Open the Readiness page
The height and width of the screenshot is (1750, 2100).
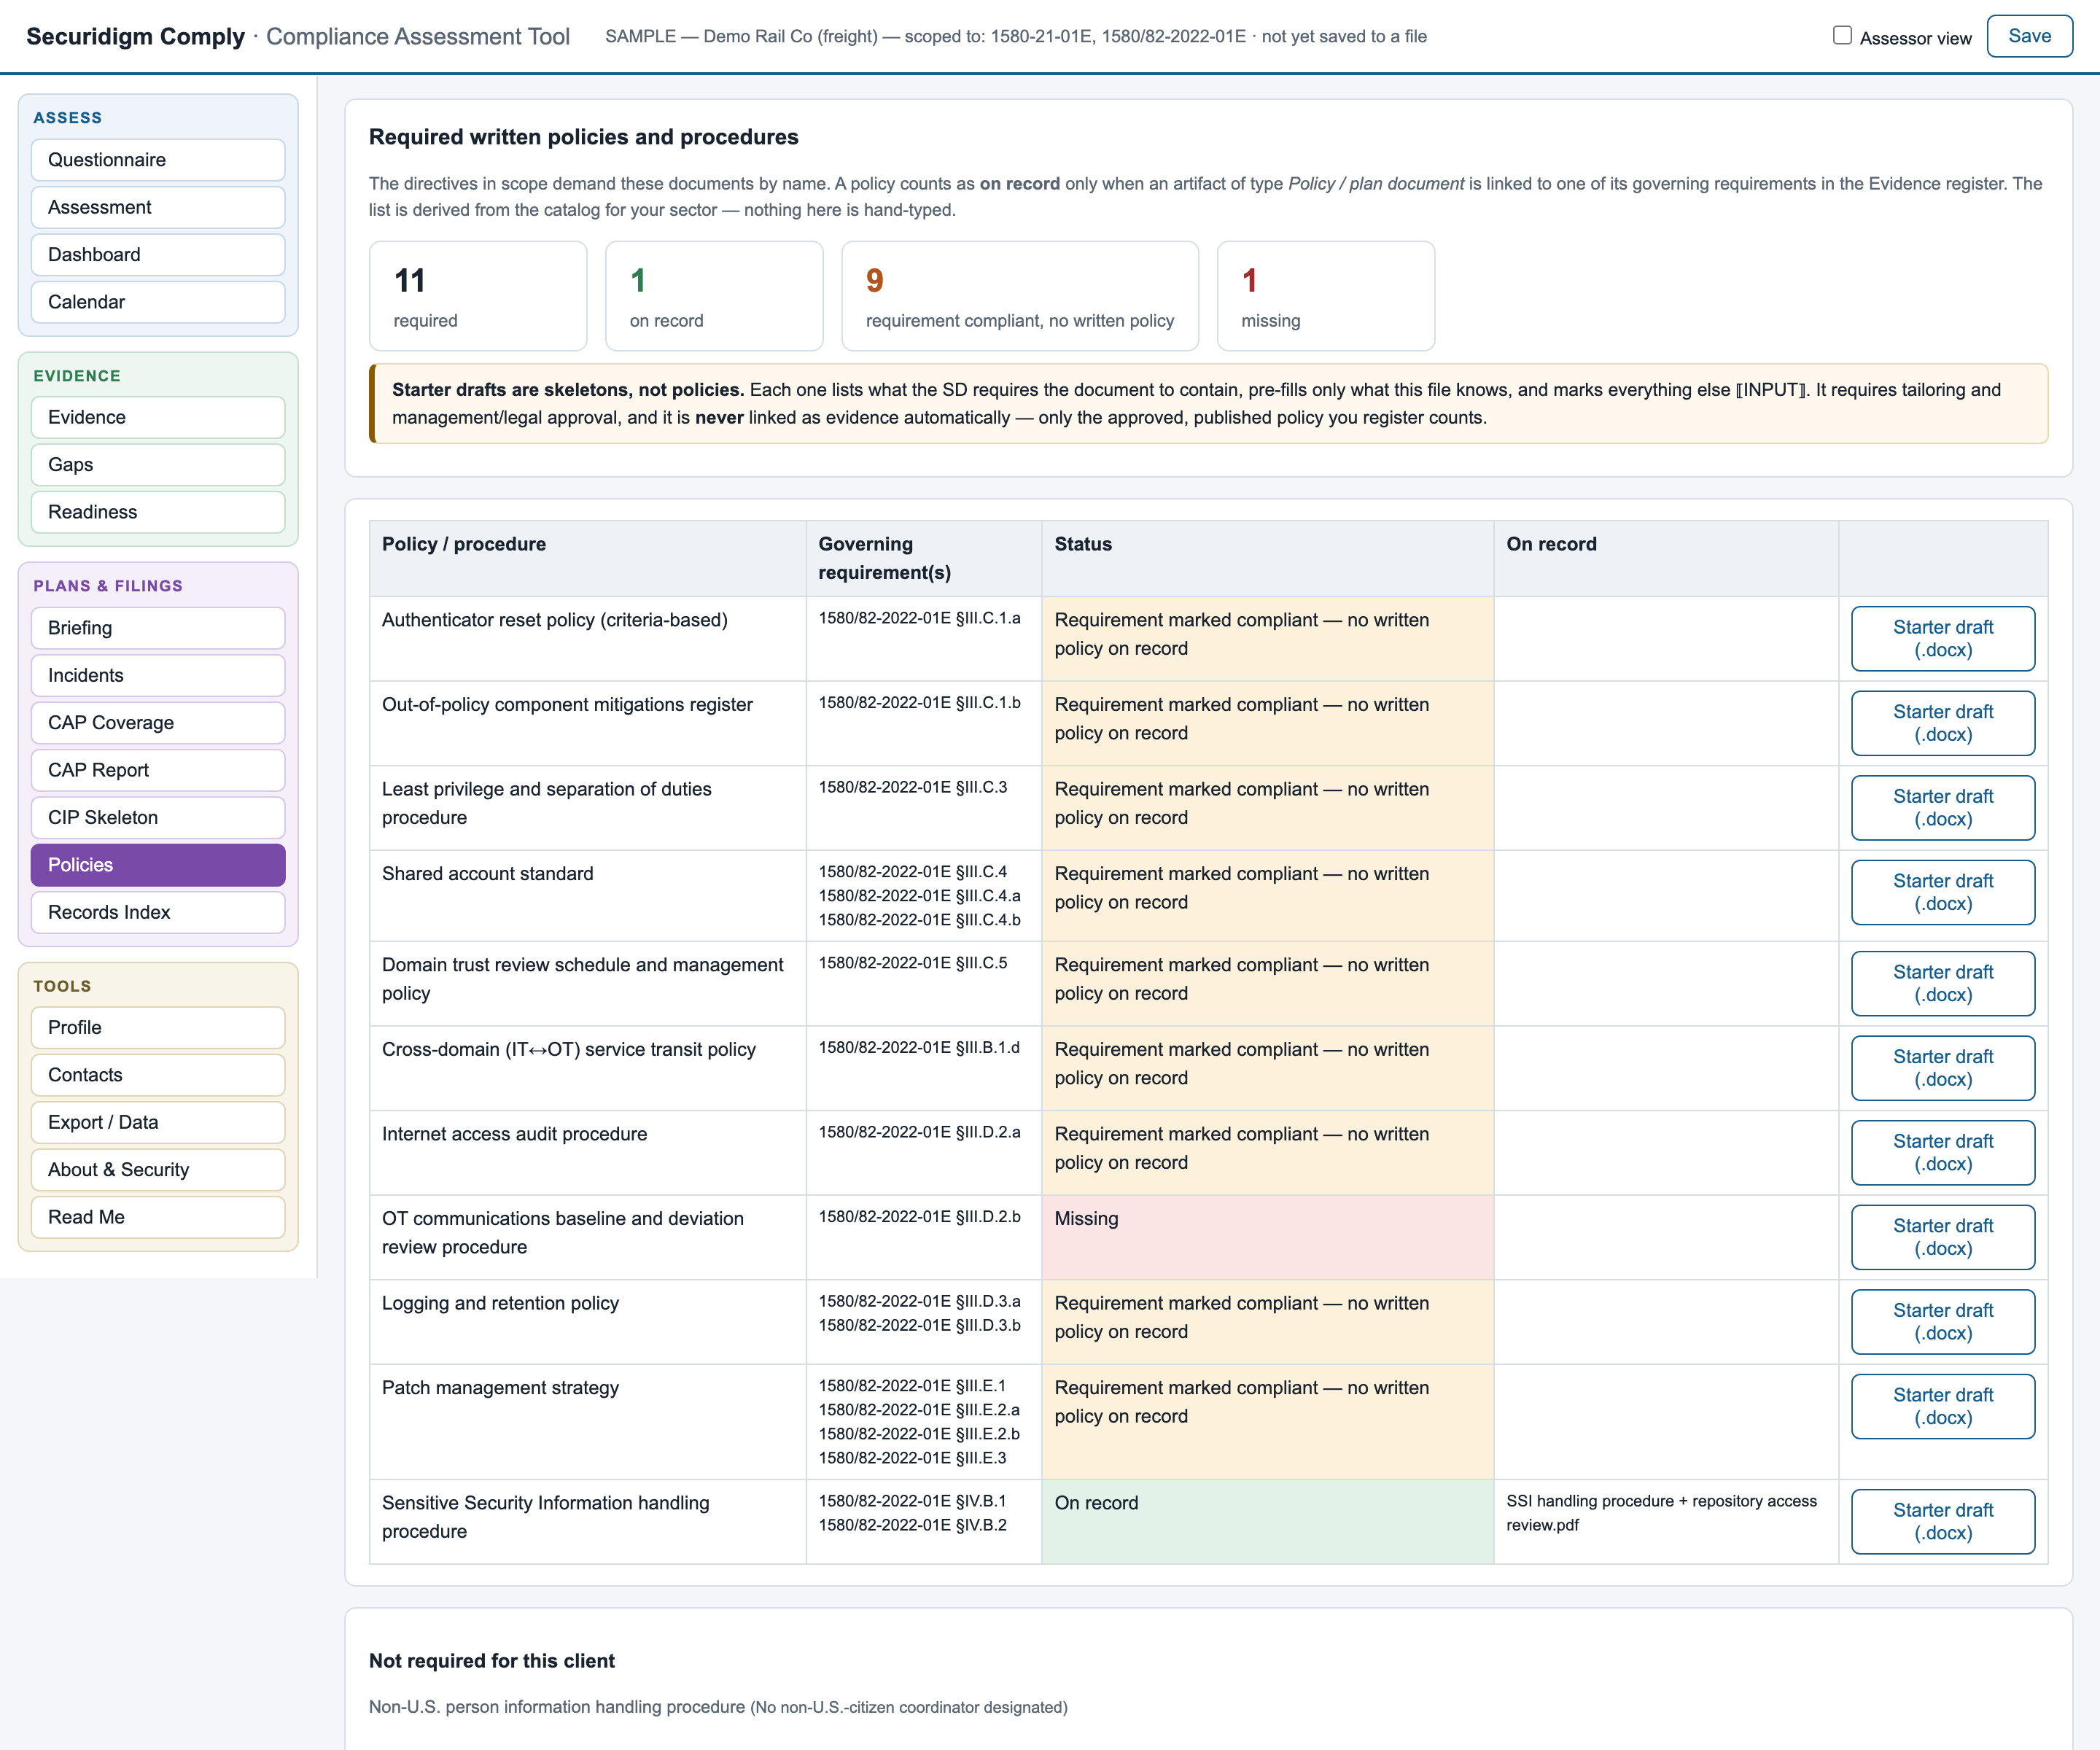(x=158, y=512)
